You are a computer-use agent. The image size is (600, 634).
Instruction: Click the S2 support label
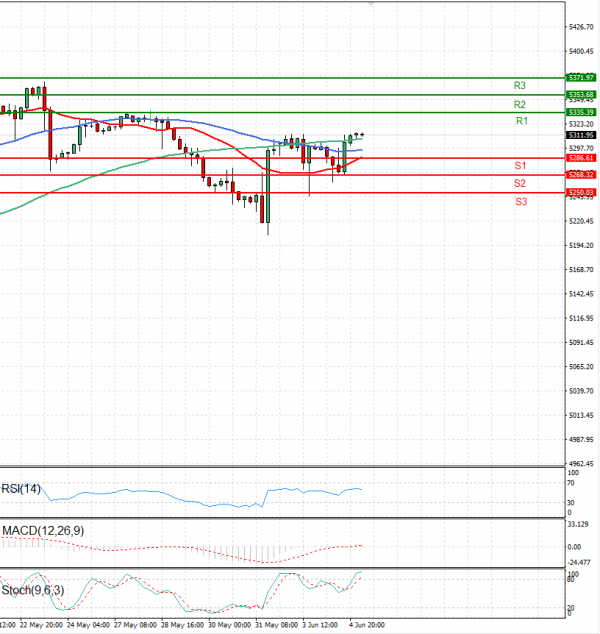pos(520,184)
